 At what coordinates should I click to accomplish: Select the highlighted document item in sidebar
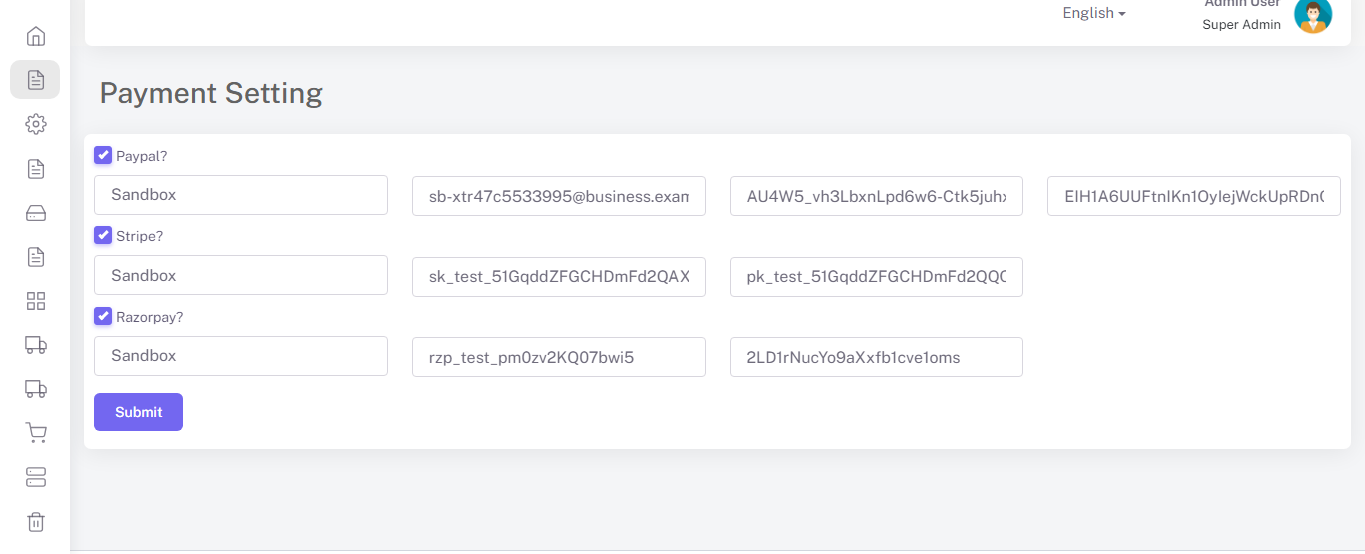click(35, 80)
